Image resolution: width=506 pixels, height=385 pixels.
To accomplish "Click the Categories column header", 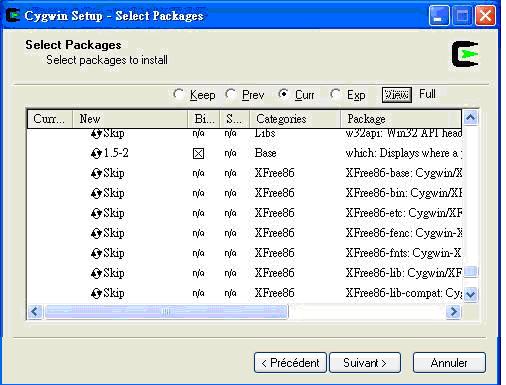I will [x=295, y=119].
